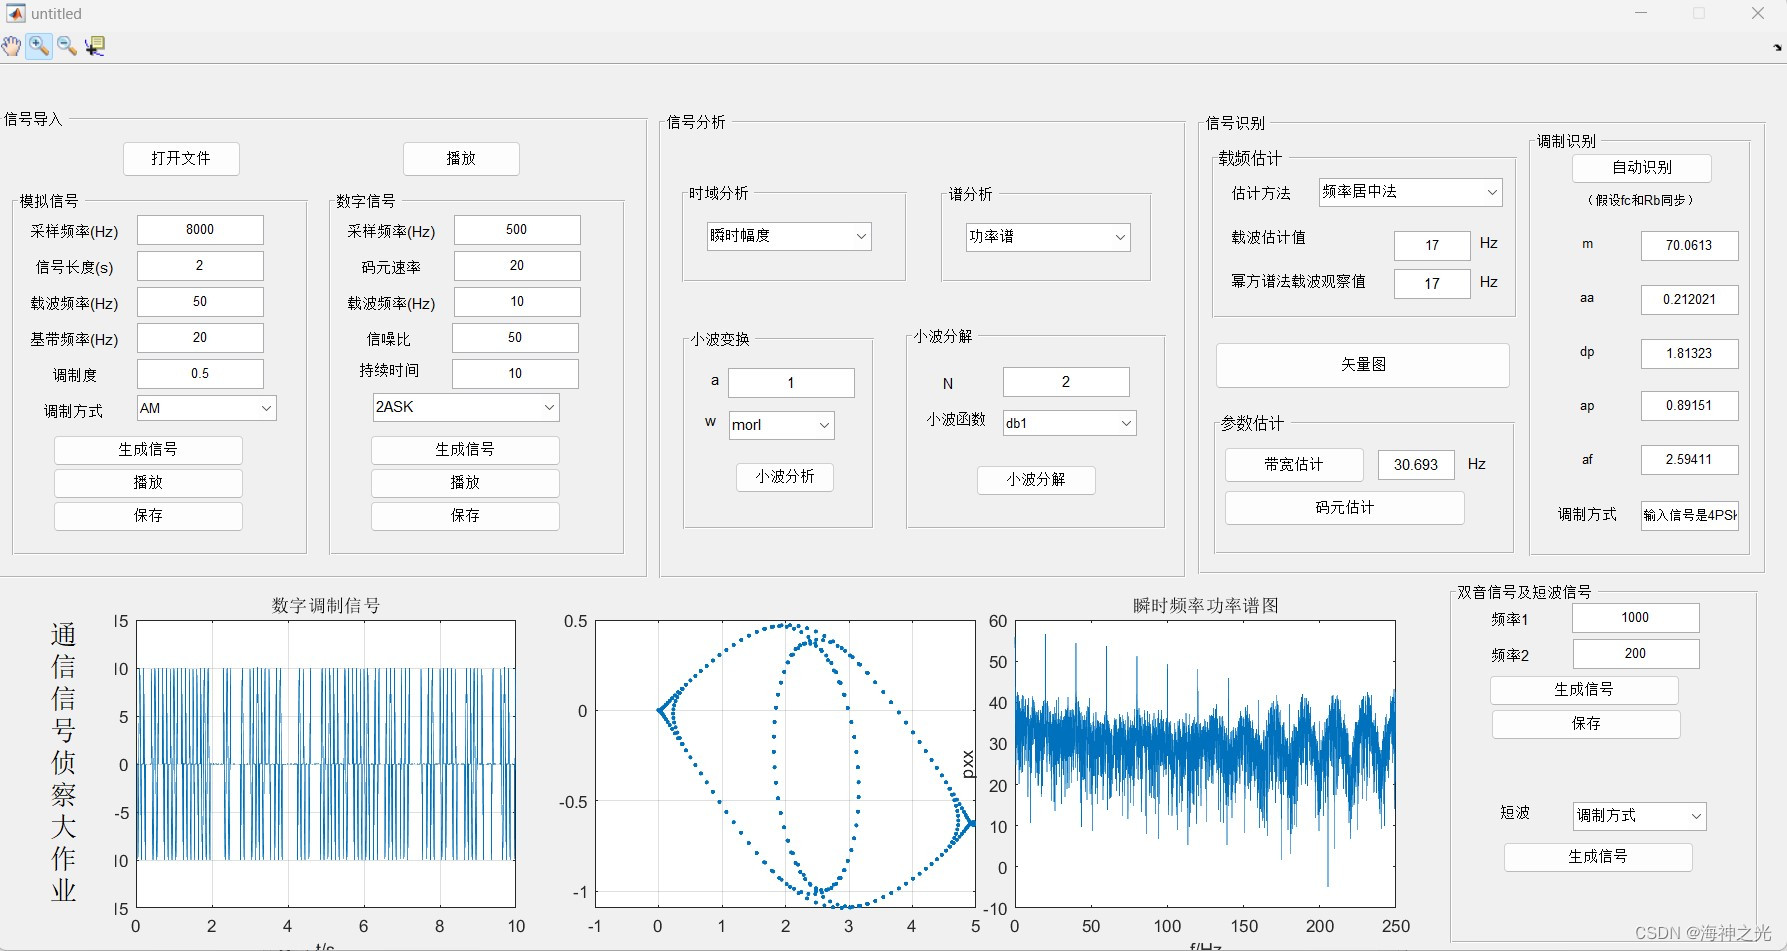Expand the 功率谱 spectrum analysis dropdown
1787x951 pixels.
[1048, 237]
